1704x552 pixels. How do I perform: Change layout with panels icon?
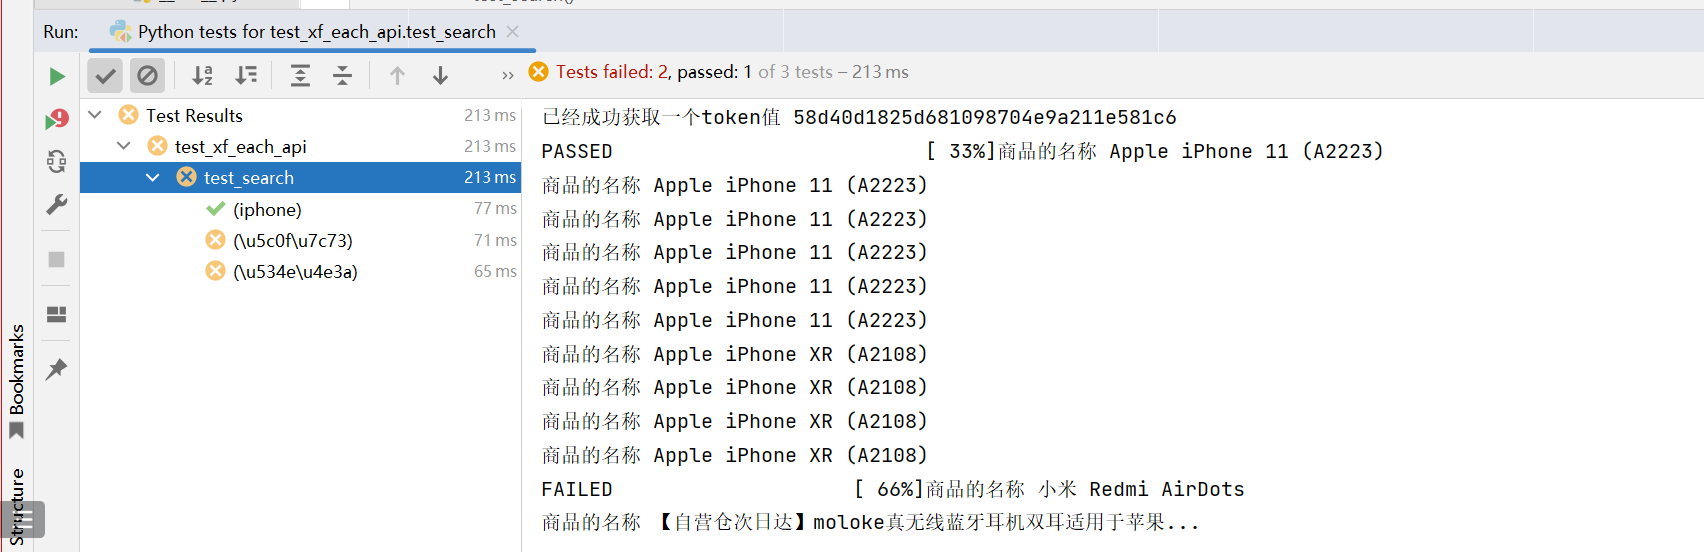point(57,314)
